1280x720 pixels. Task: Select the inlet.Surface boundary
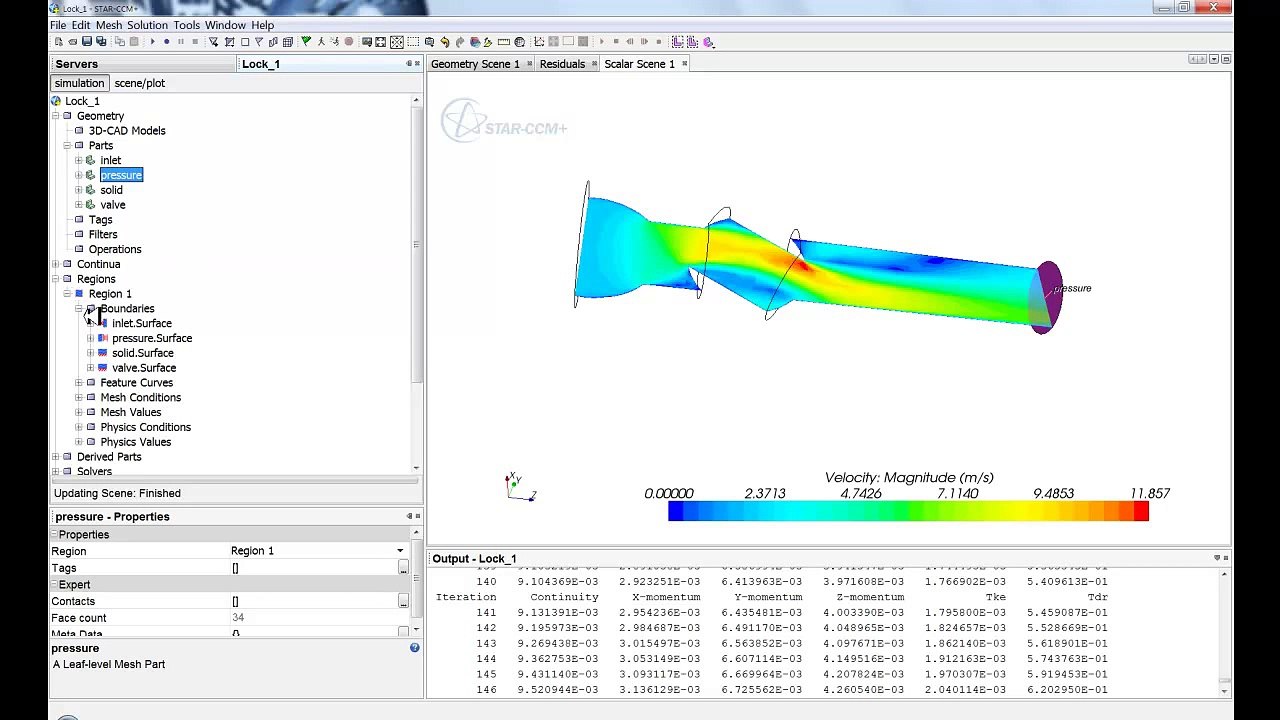(142, 323)
